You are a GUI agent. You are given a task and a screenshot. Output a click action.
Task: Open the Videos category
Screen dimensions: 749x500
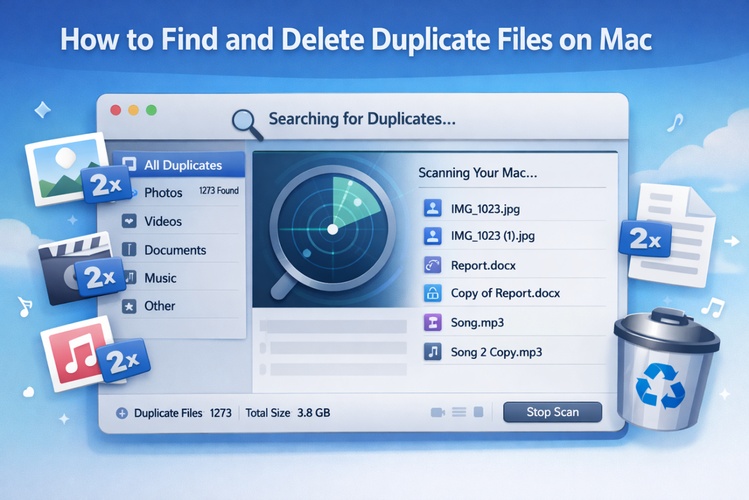(x=179, y=221)
